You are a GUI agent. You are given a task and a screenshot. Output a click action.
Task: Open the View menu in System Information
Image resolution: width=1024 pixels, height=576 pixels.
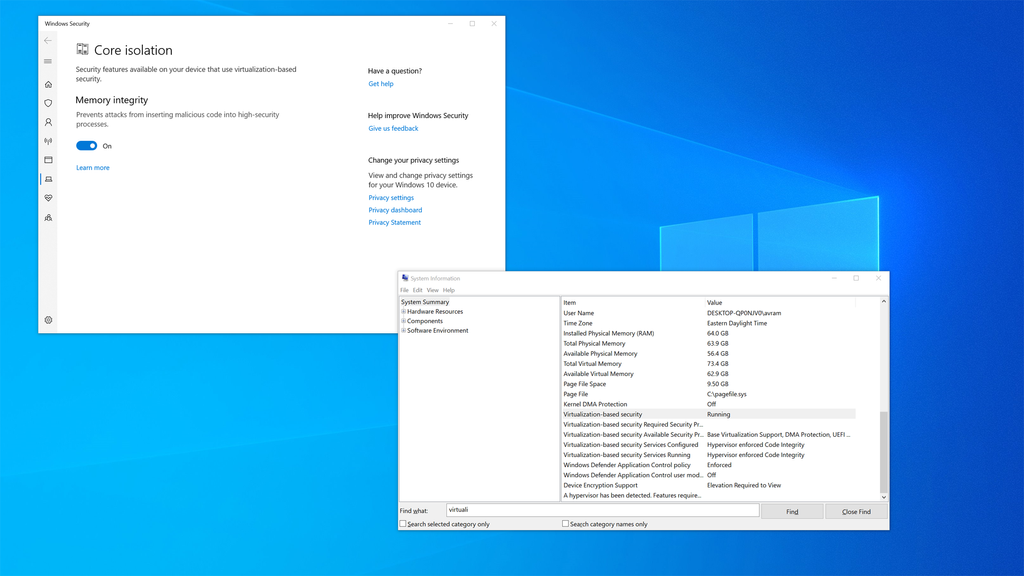(x=433, y=290)
